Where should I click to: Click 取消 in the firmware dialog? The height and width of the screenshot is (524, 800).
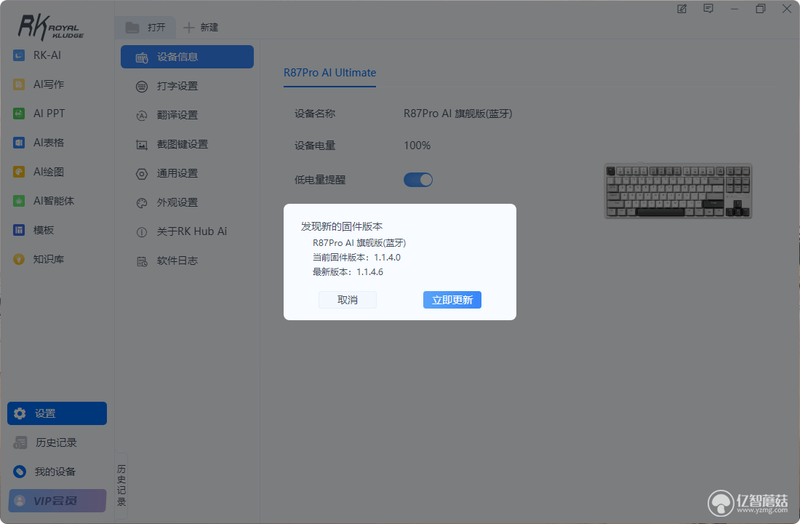click(x=347, y=300)
